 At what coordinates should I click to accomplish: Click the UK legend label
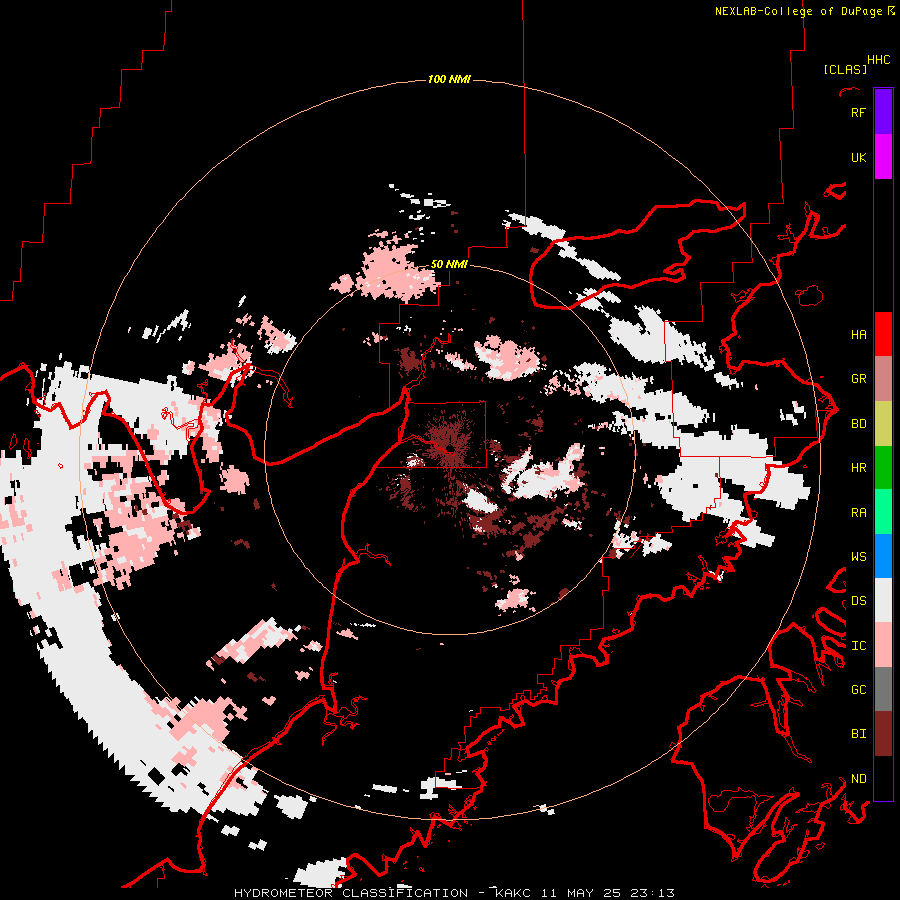[858, 157]
